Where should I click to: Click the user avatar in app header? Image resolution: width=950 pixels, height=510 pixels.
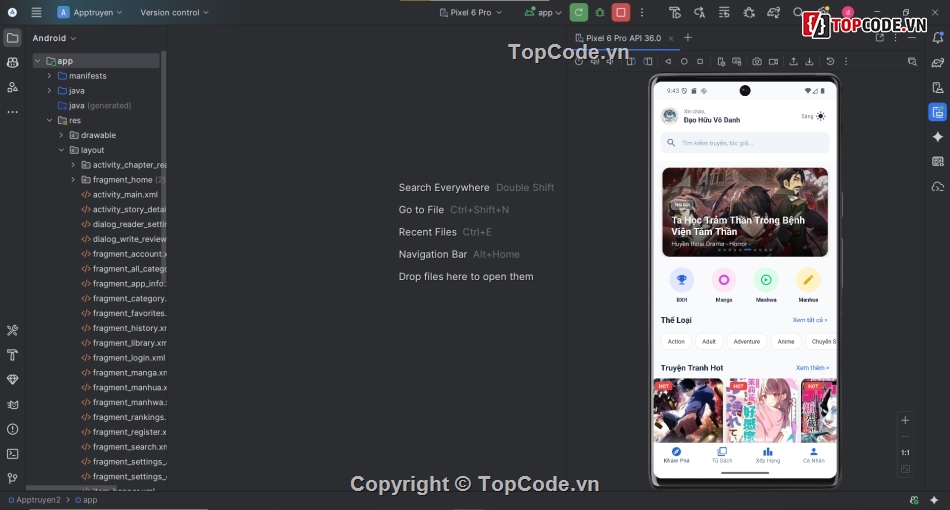pos(669,116)
